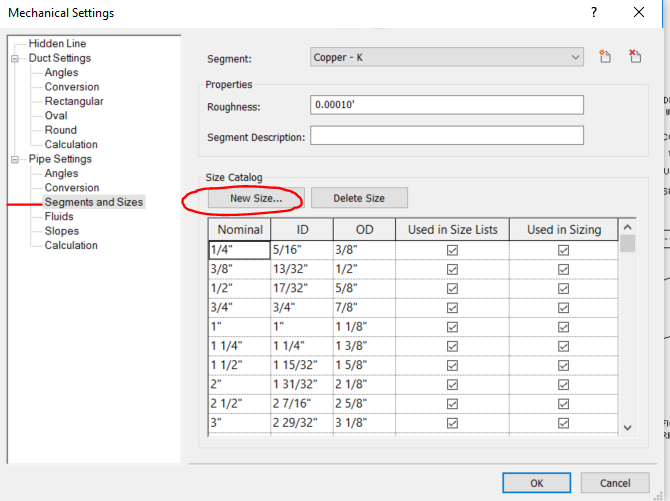Select Round under Duct Settings
This screenshot has width=670, height=501.
61,130
